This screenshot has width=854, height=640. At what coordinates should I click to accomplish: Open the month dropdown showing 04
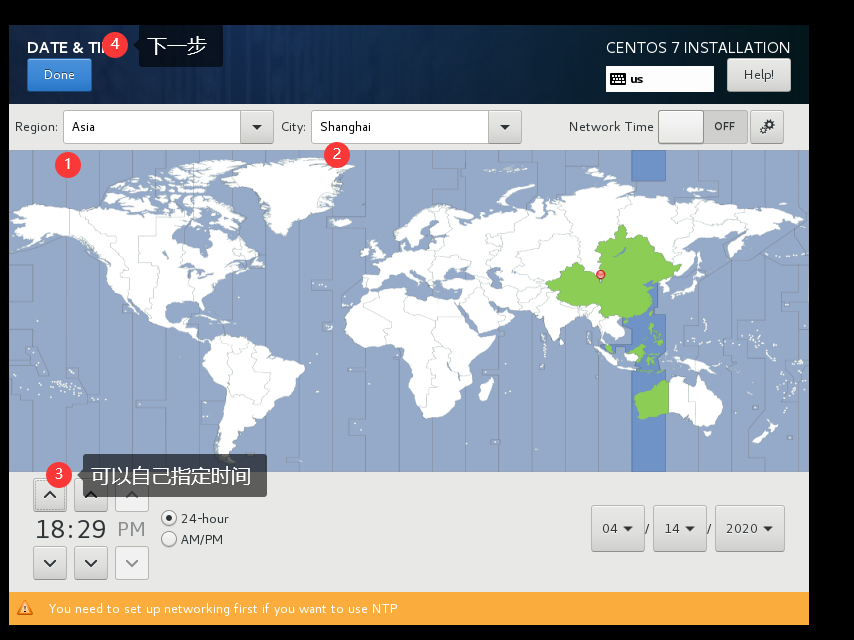click(x=618, y=528)
